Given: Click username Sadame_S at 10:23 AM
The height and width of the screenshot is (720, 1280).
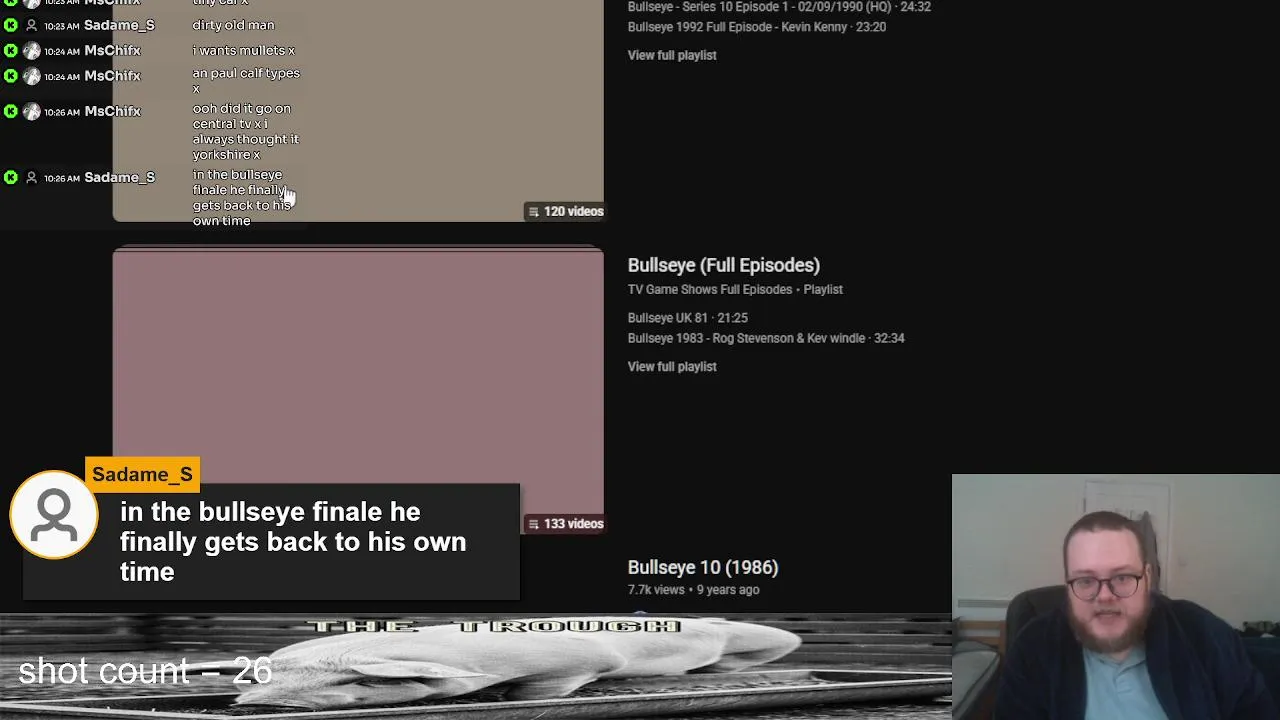Looking at the screenshot, I should [119, 25].
